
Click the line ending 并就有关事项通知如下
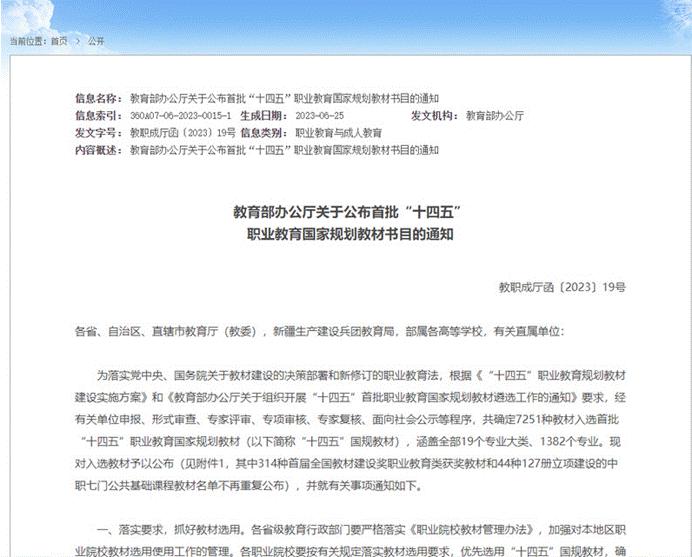coord(249,485)
